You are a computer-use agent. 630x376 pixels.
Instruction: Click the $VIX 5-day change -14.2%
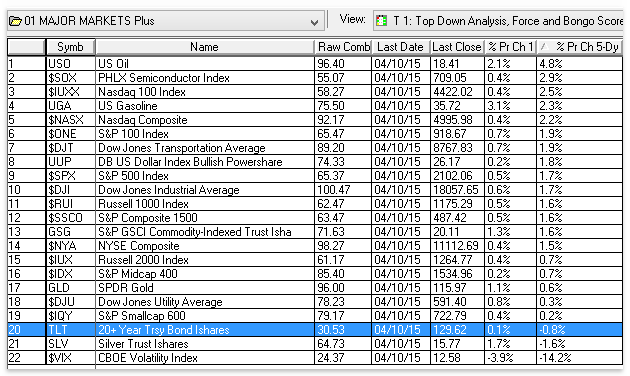click(580, 358)
